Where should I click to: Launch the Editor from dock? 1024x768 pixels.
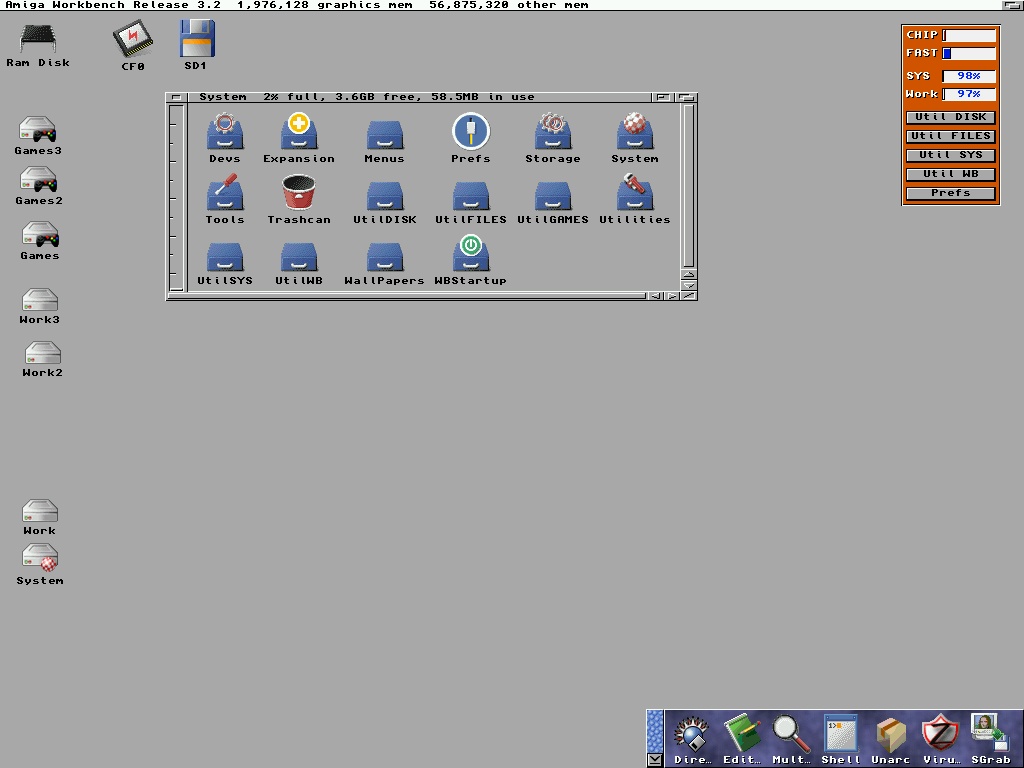point(742,739)
